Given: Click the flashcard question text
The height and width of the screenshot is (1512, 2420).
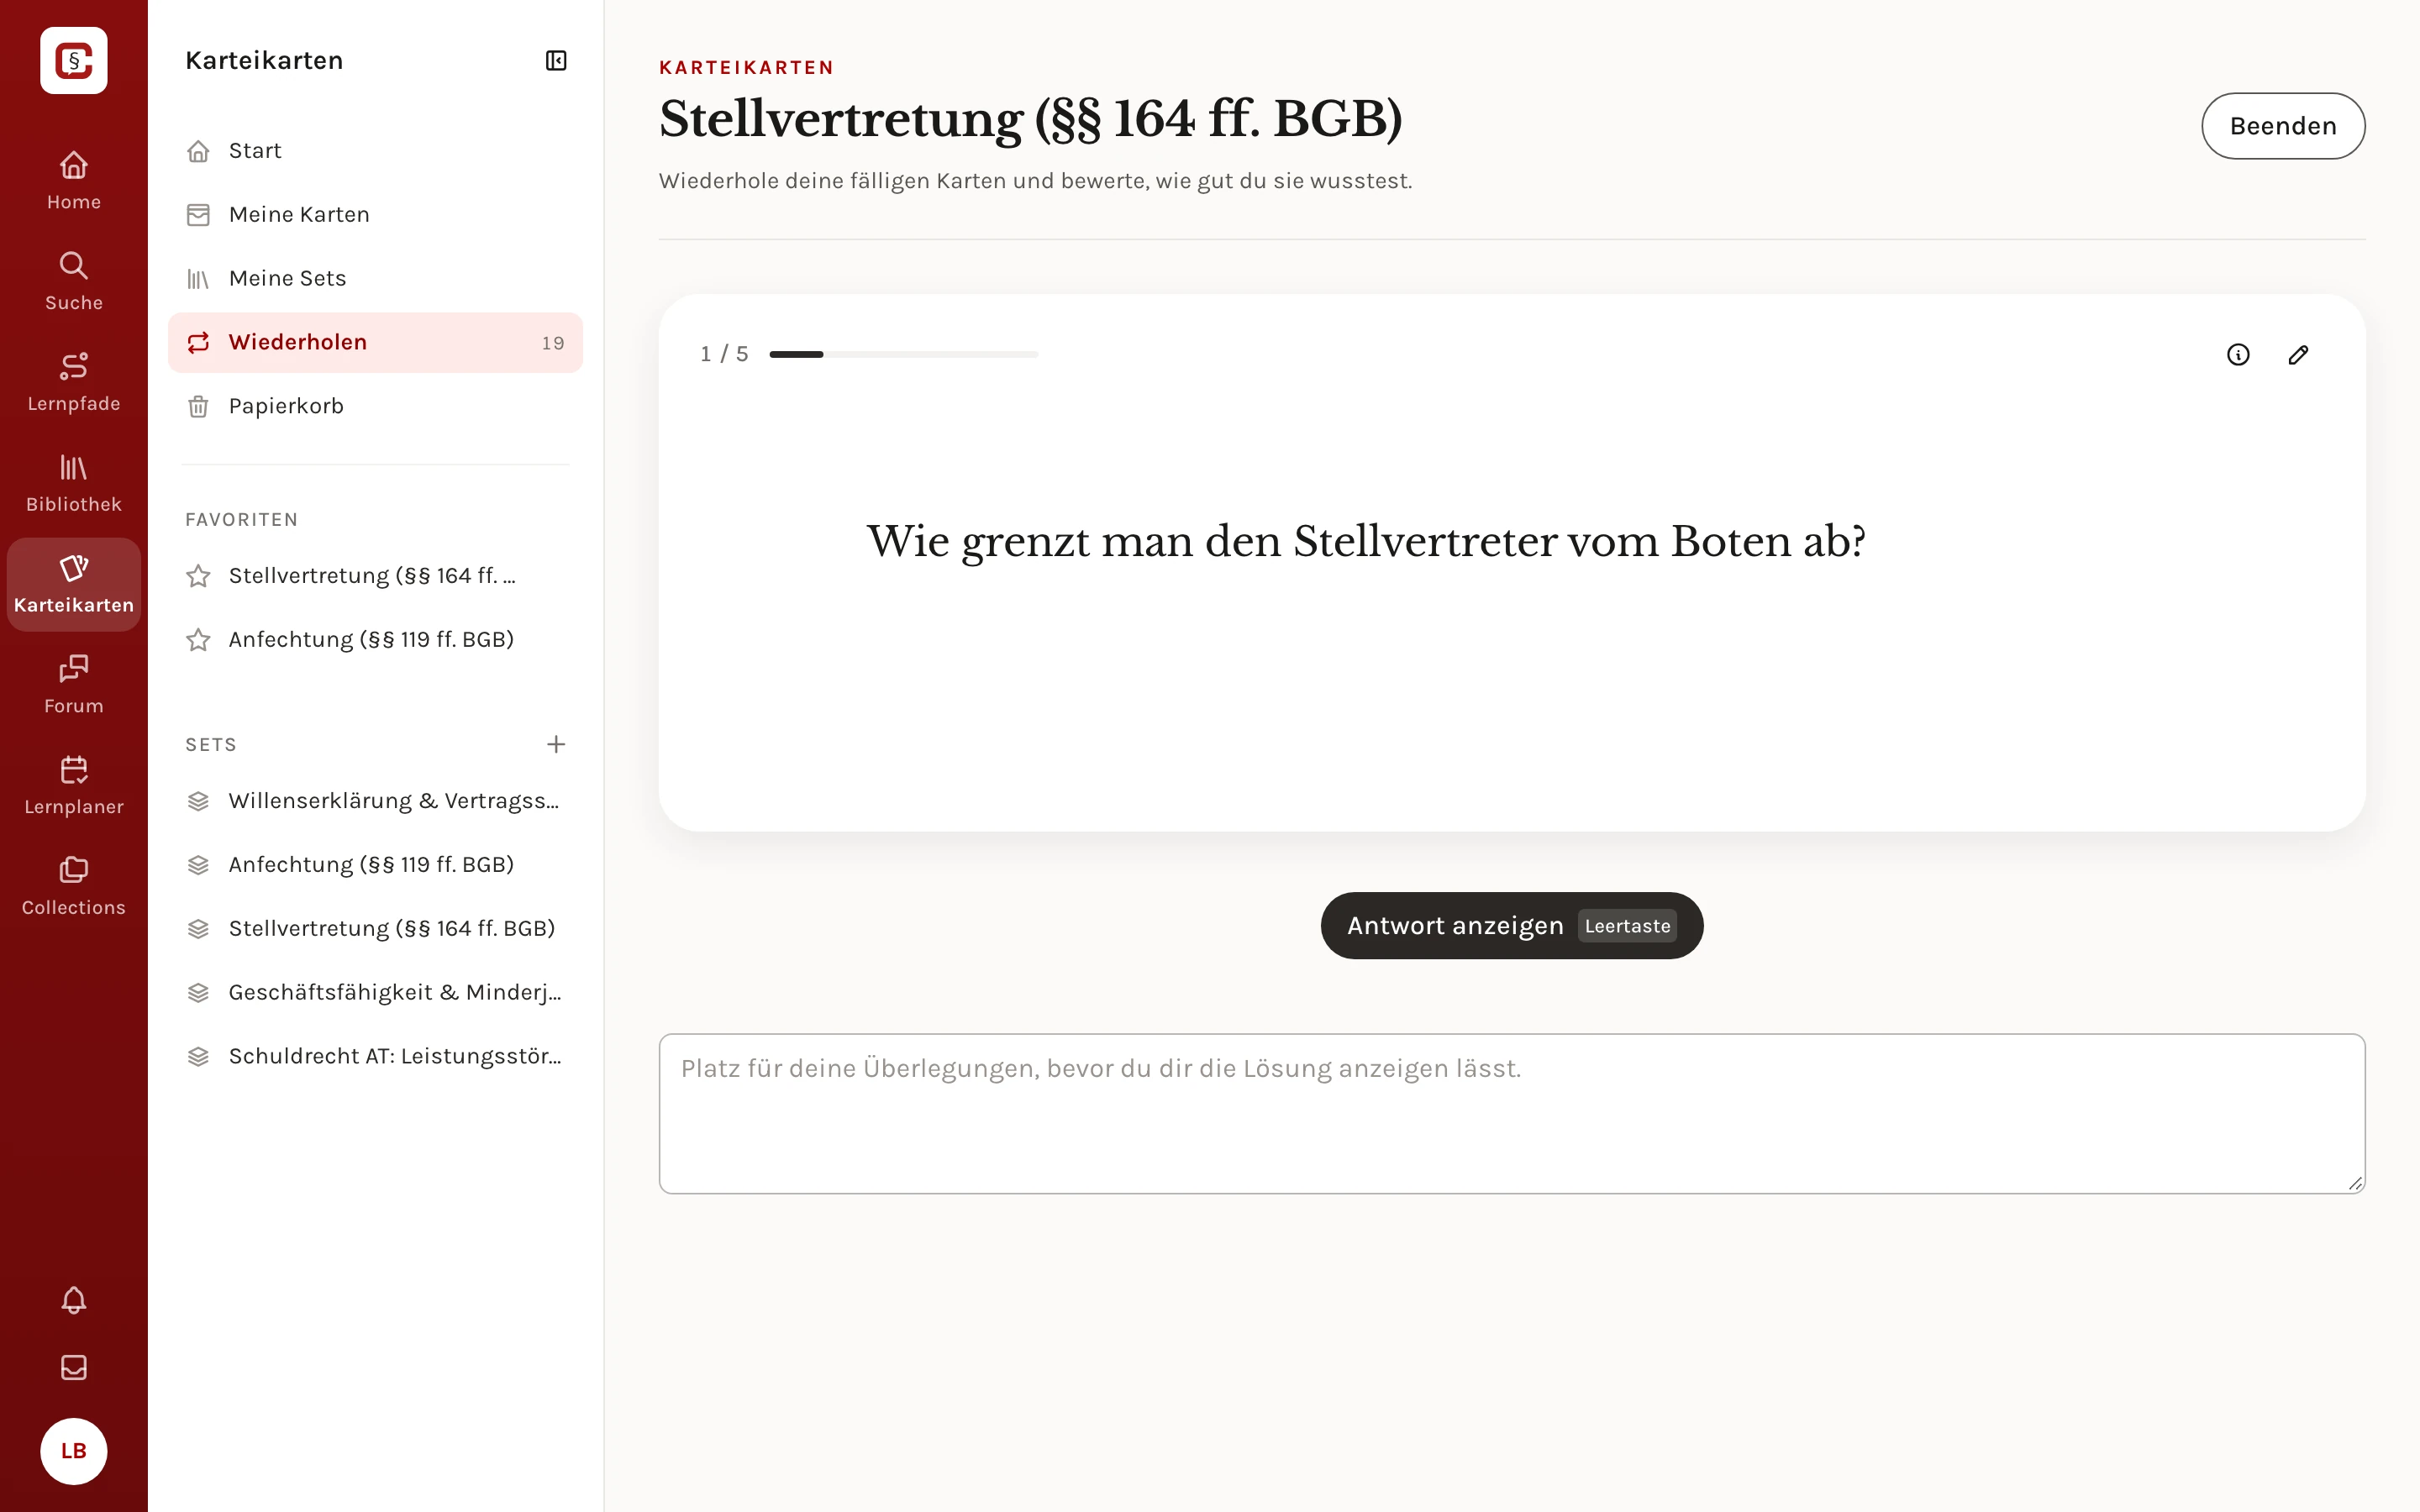Looking at the screenshot, I should 1366,542.
